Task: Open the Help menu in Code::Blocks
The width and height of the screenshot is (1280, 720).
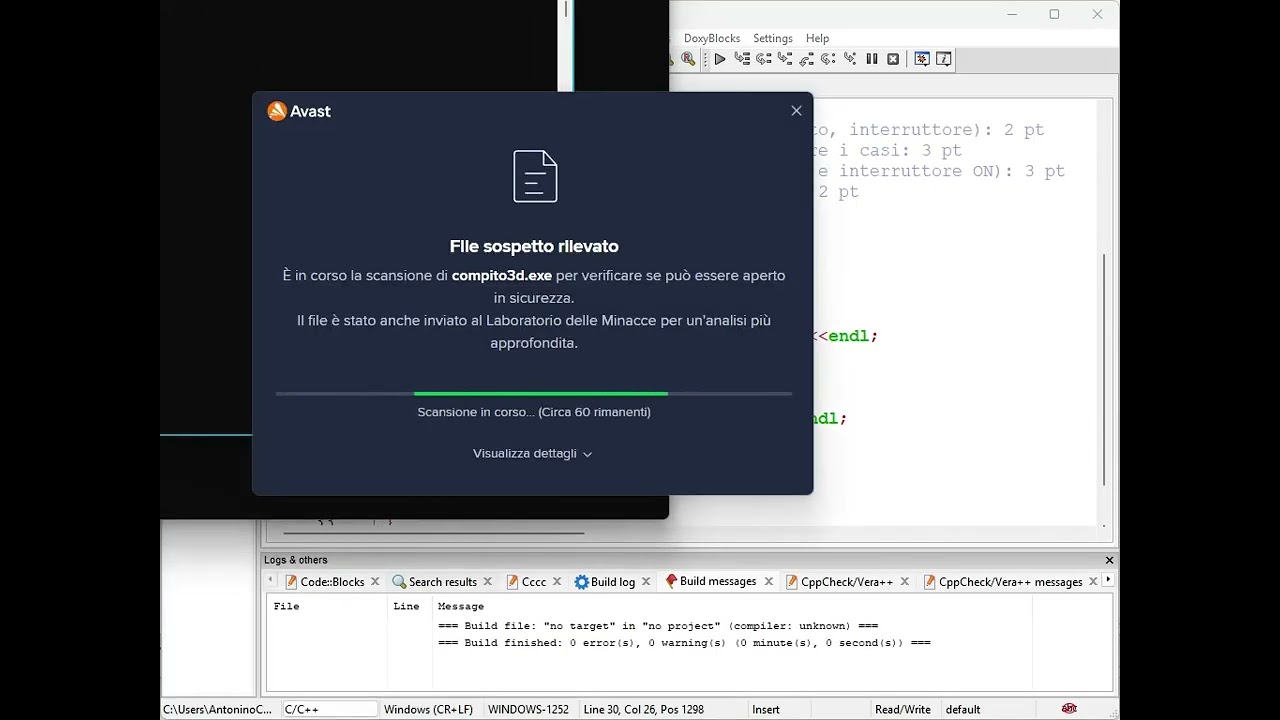Action: [818, 38]
